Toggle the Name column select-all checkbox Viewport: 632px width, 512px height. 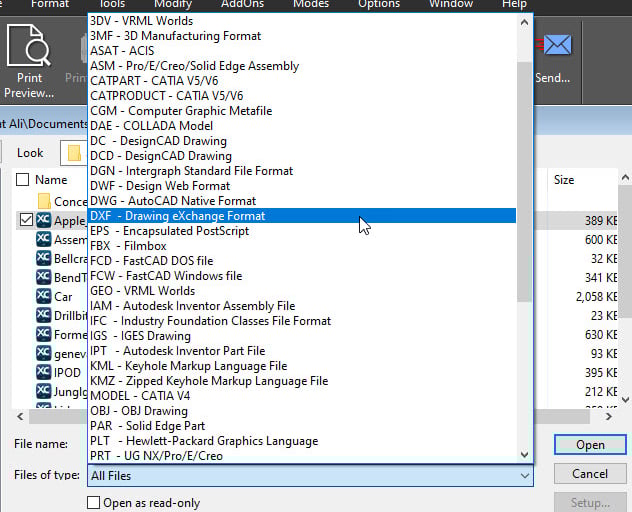pyautogui.click(x=23, y=179)
